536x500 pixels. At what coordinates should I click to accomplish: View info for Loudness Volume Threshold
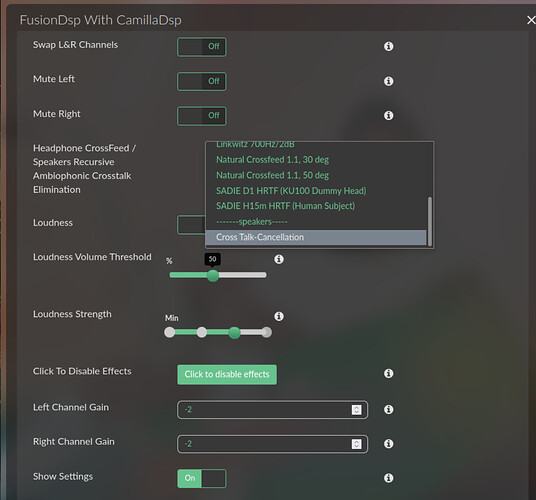pyautogui.click(x=279, y=259)
